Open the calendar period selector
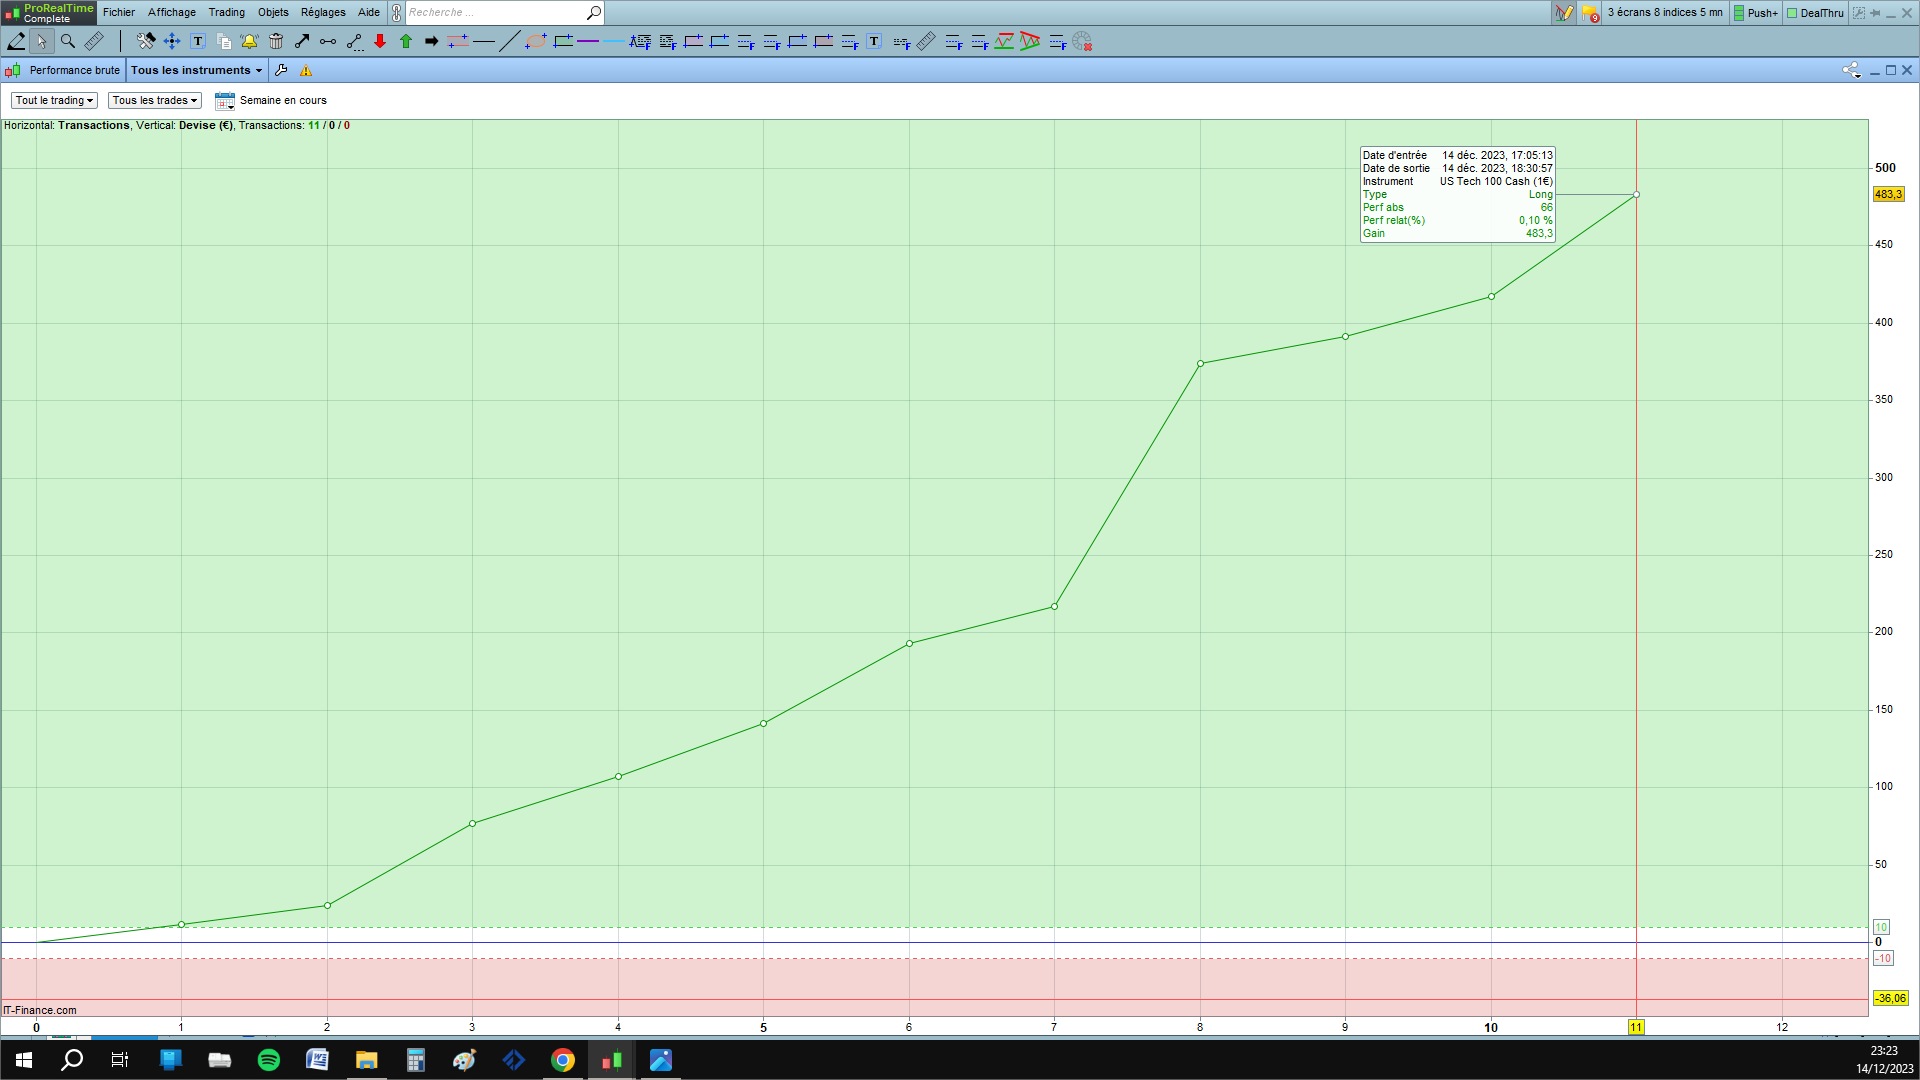 [x=225, y=101]
